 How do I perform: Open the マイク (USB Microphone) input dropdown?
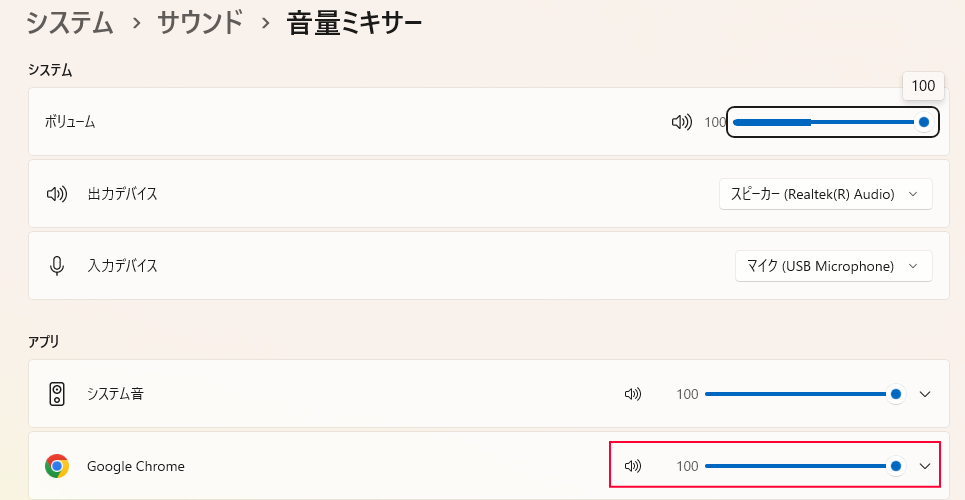(x=833, y=266)
